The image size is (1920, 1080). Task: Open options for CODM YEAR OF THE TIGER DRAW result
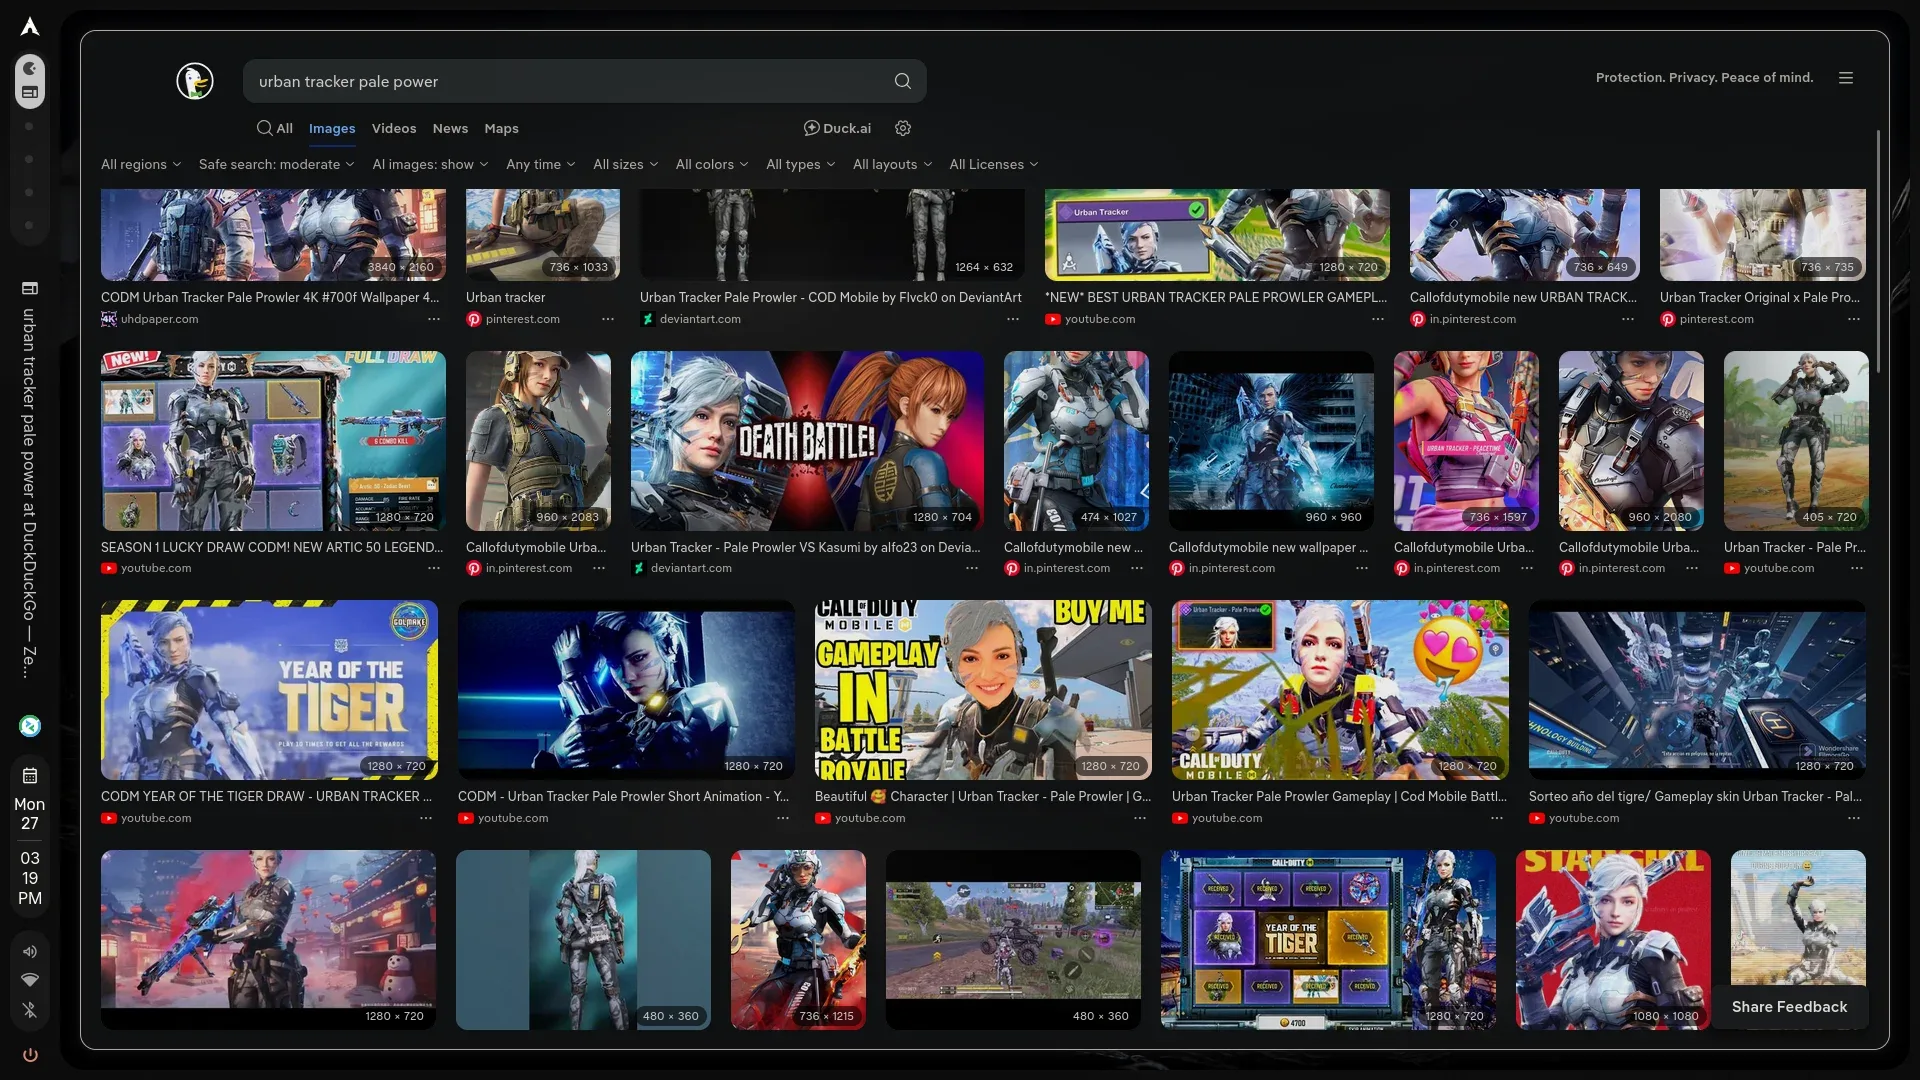(426, 818)
